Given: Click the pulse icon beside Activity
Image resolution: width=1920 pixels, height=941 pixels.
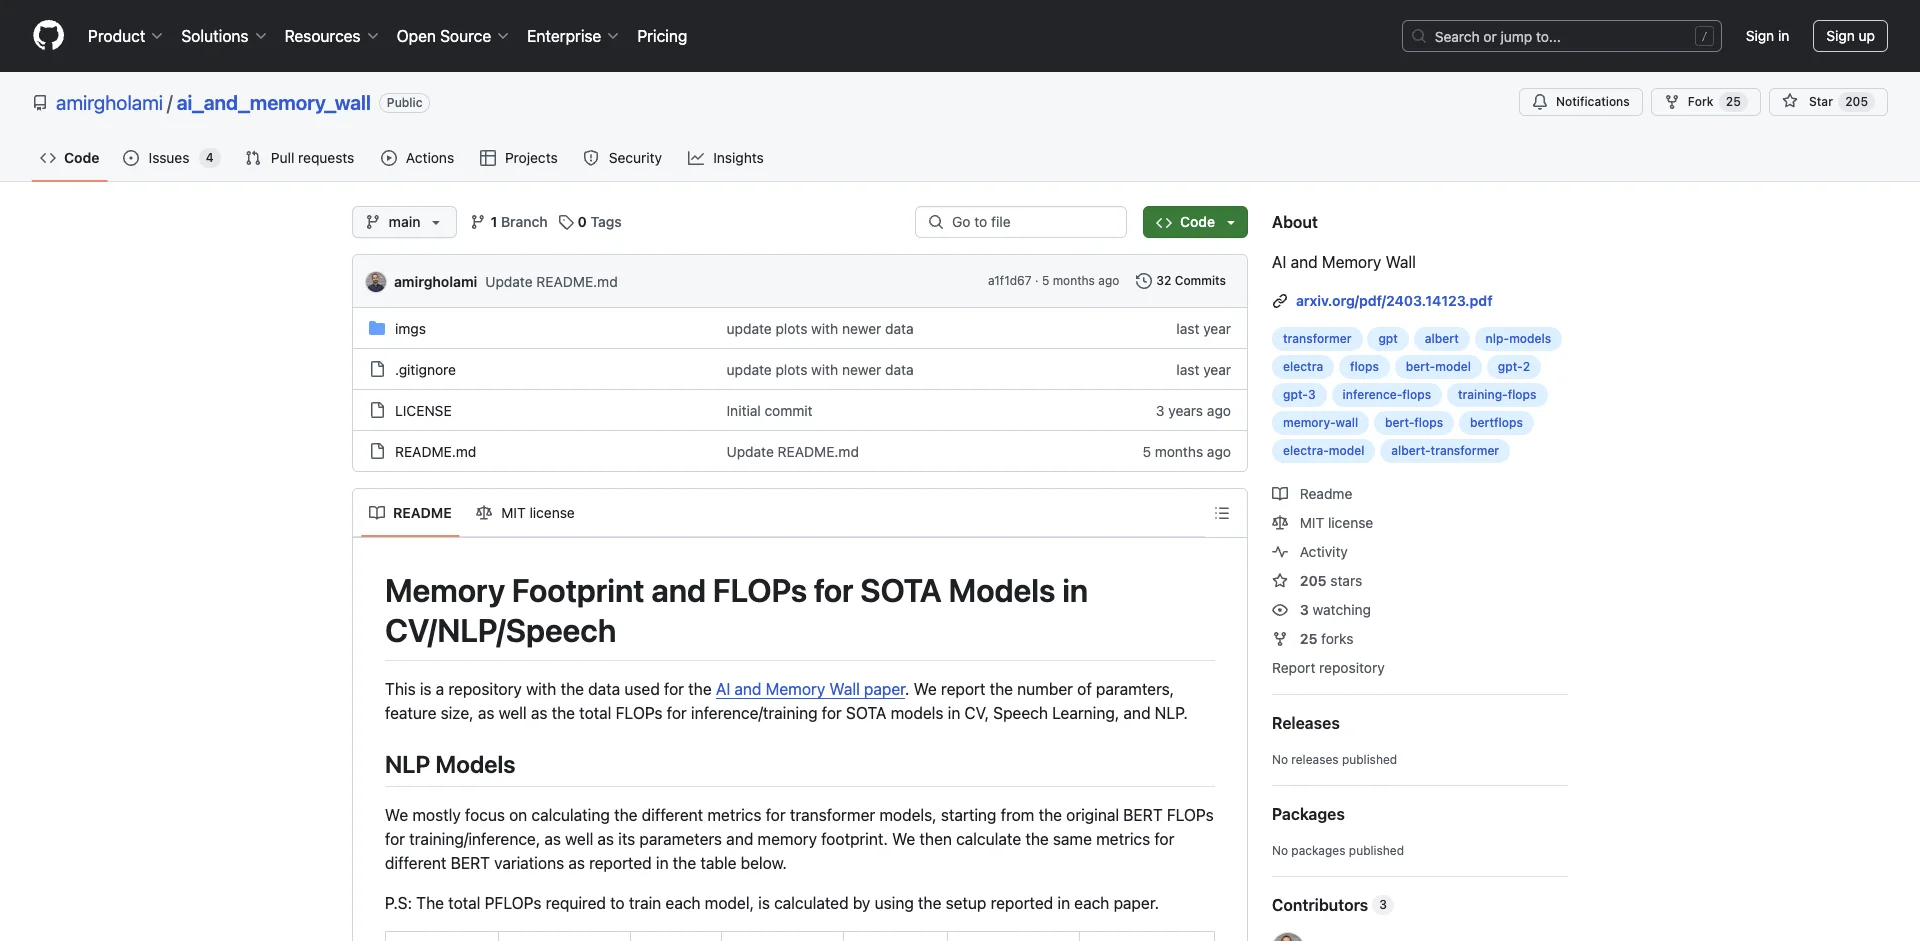Looking at the screenshot, I should click(1280, 552).
